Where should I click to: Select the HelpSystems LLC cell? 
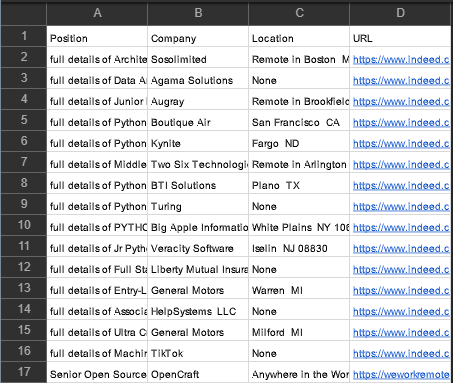point(198,309)
